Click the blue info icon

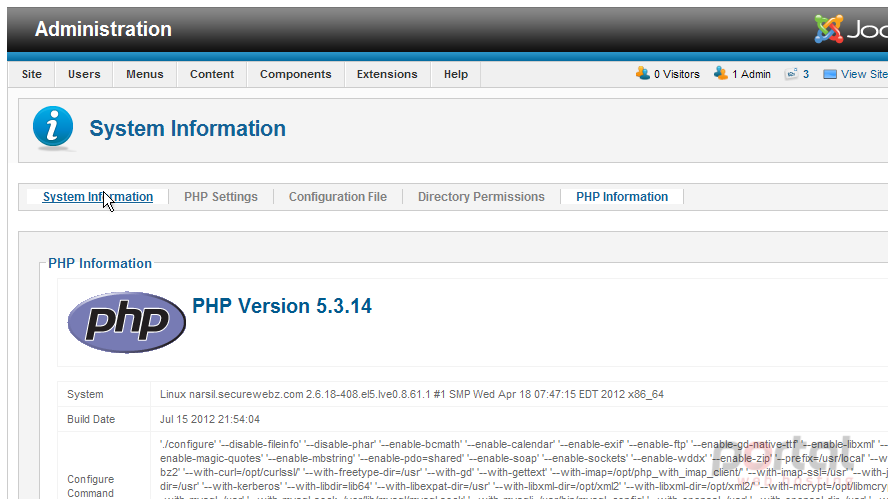(x=53, y=127)
